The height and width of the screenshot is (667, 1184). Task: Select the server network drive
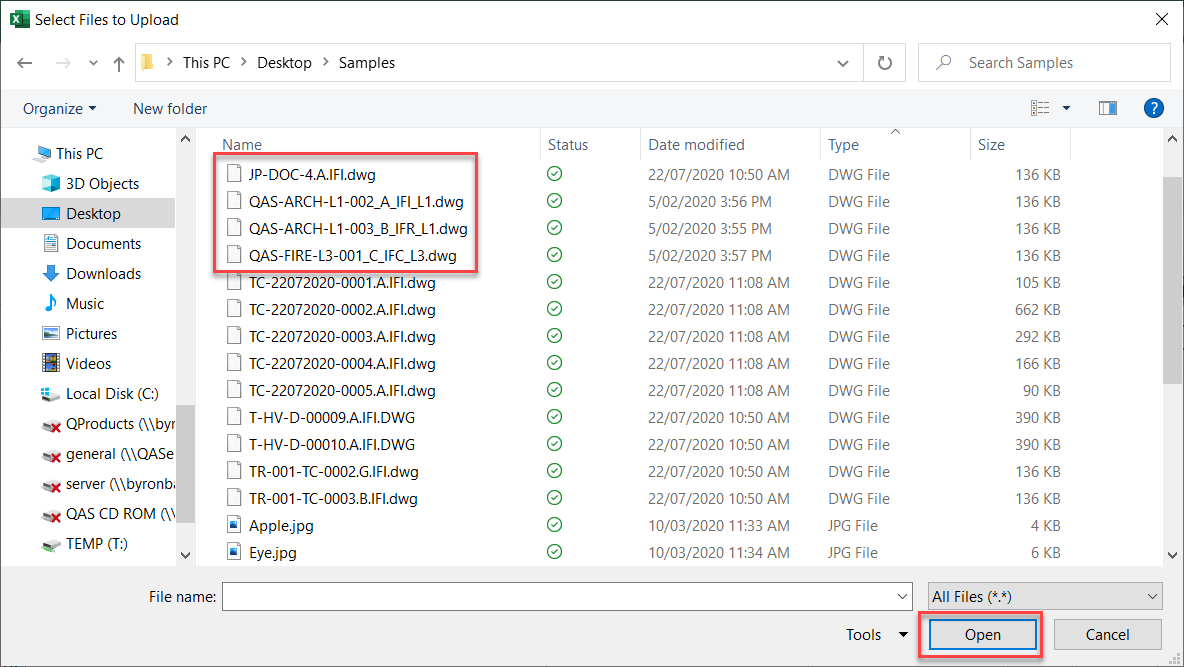[108, 484]
